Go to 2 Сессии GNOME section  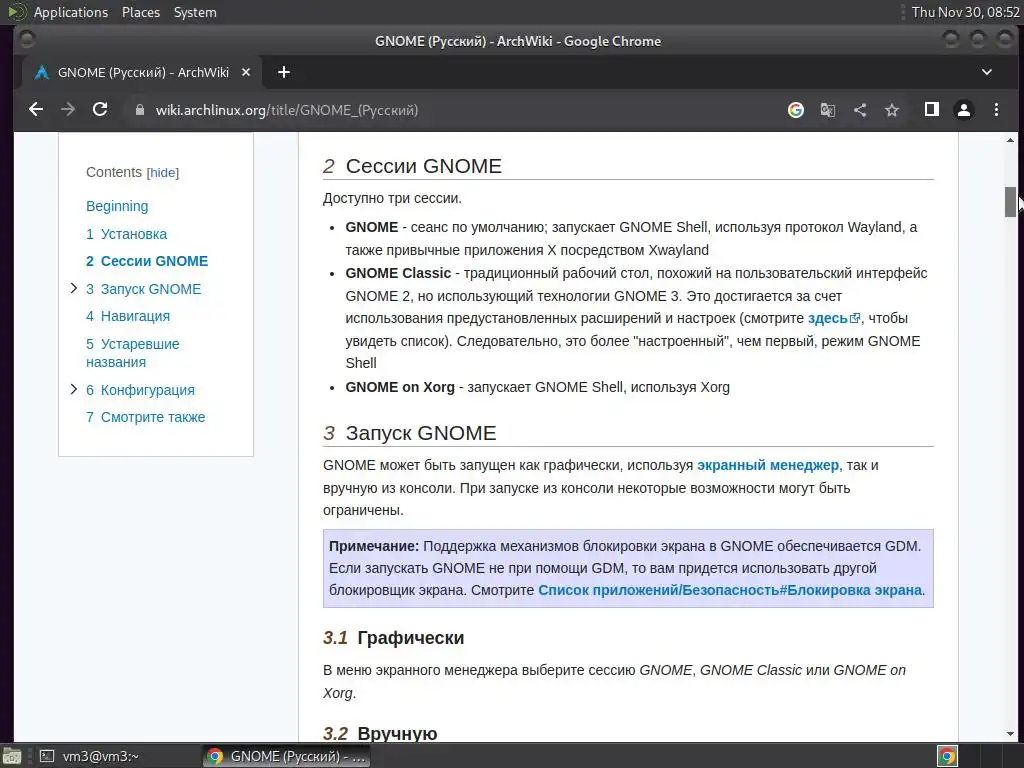(147, 261)
